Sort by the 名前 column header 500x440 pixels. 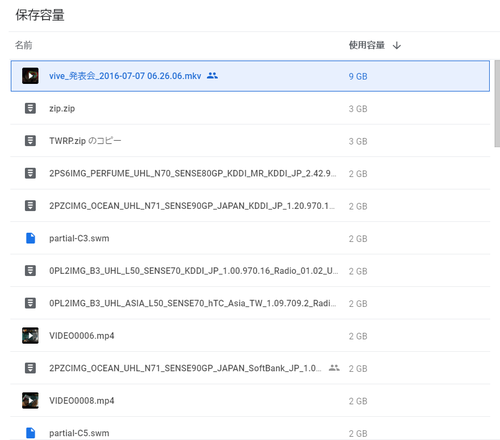point(23,45)
